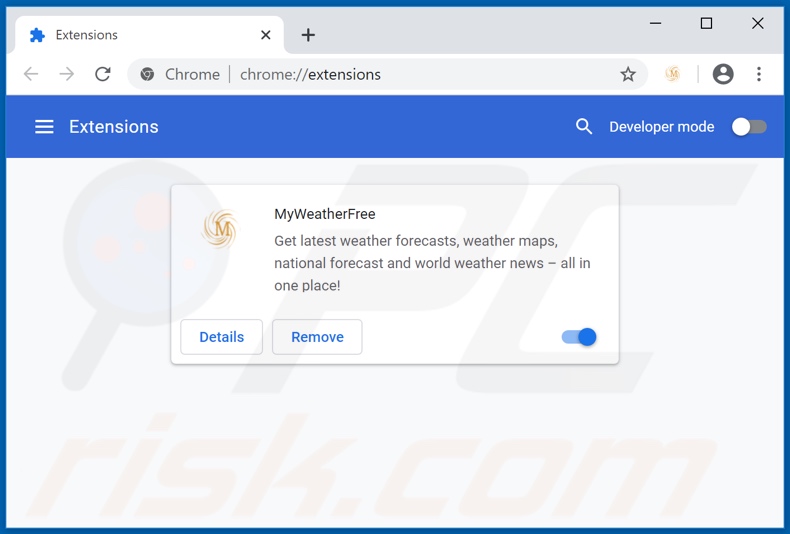Open a new tab with the plus button
Image resolution: width=790 pixels, height=534 pixels.
308,35
